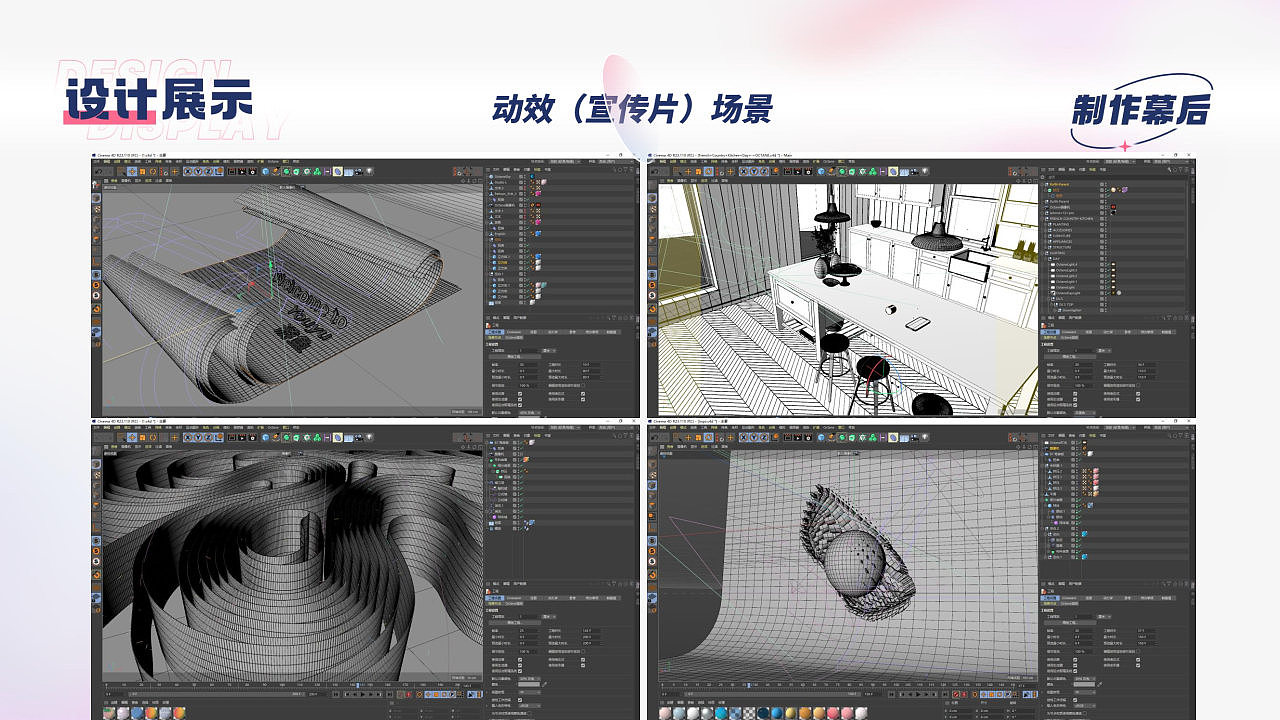
Task: Select the Cube primitive icon in sphere window
Action: [x=821, y=437]
